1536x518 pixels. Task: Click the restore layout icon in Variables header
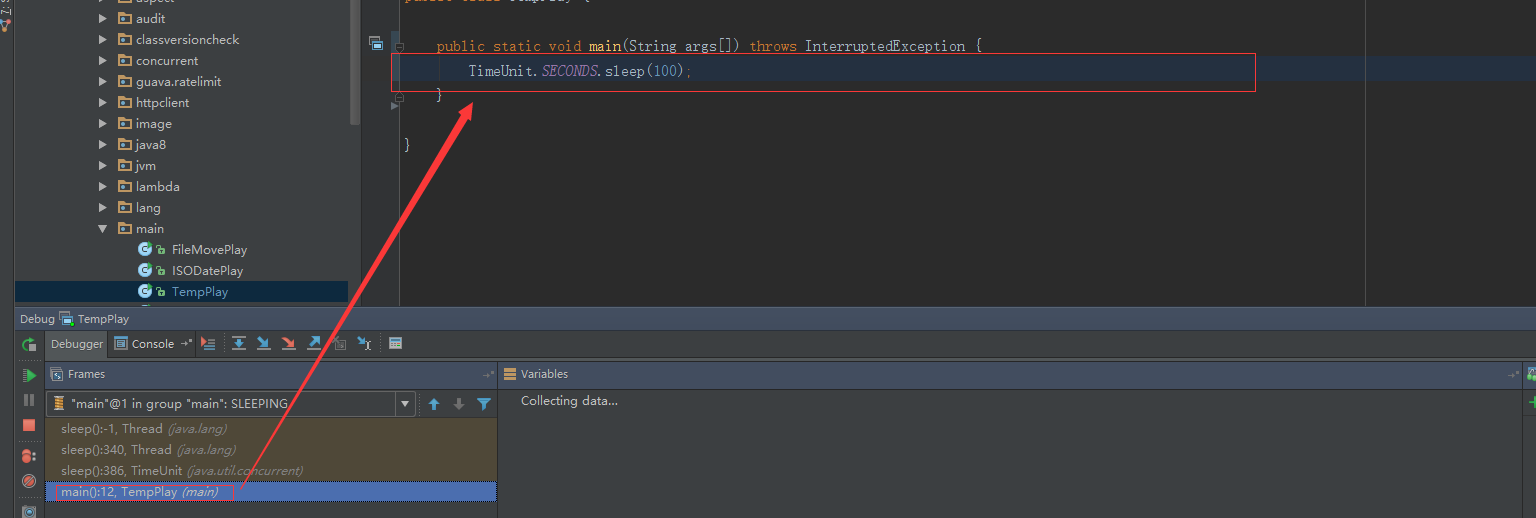[x=1513, y=375]
